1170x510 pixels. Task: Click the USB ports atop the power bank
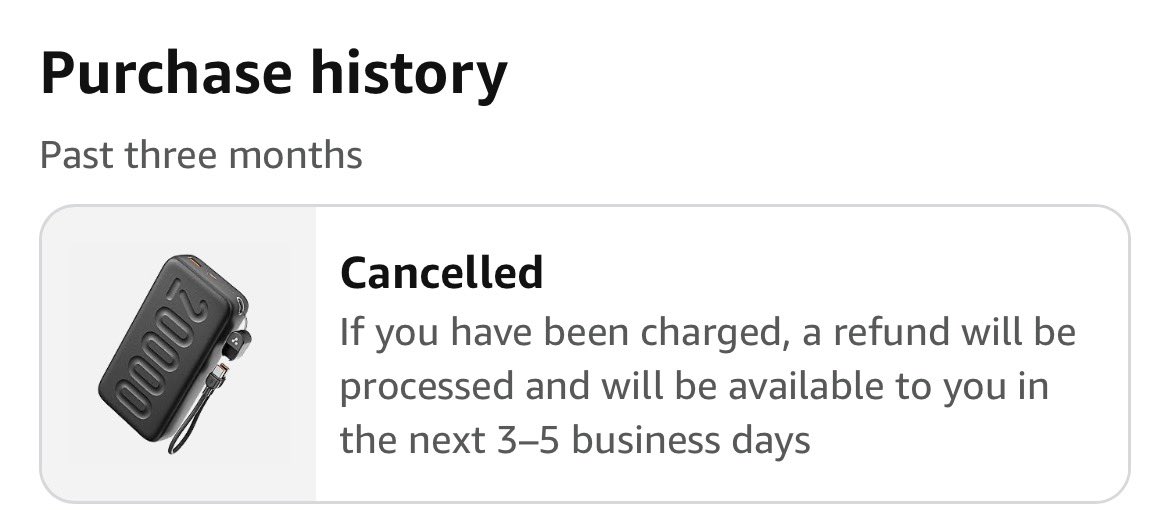pyautogui.click(x=205, y=266)
